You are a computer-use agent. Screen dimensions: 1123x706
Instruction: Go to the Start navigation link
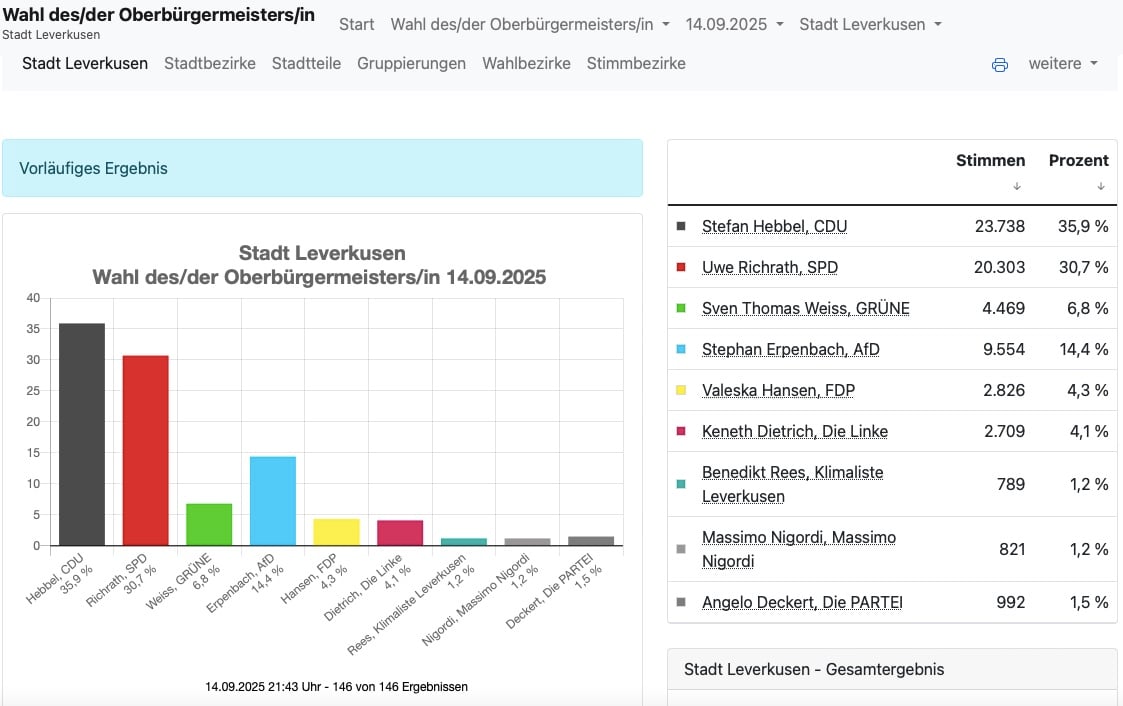pyautogui.click(x=357, y=24)
